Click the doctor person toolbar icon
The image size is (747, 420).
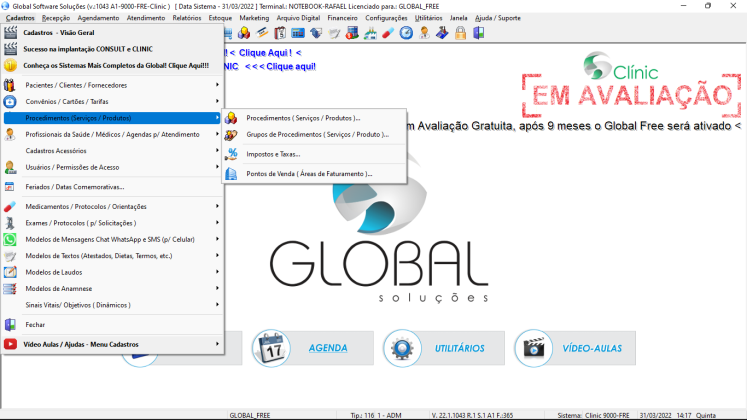[424, 33]
